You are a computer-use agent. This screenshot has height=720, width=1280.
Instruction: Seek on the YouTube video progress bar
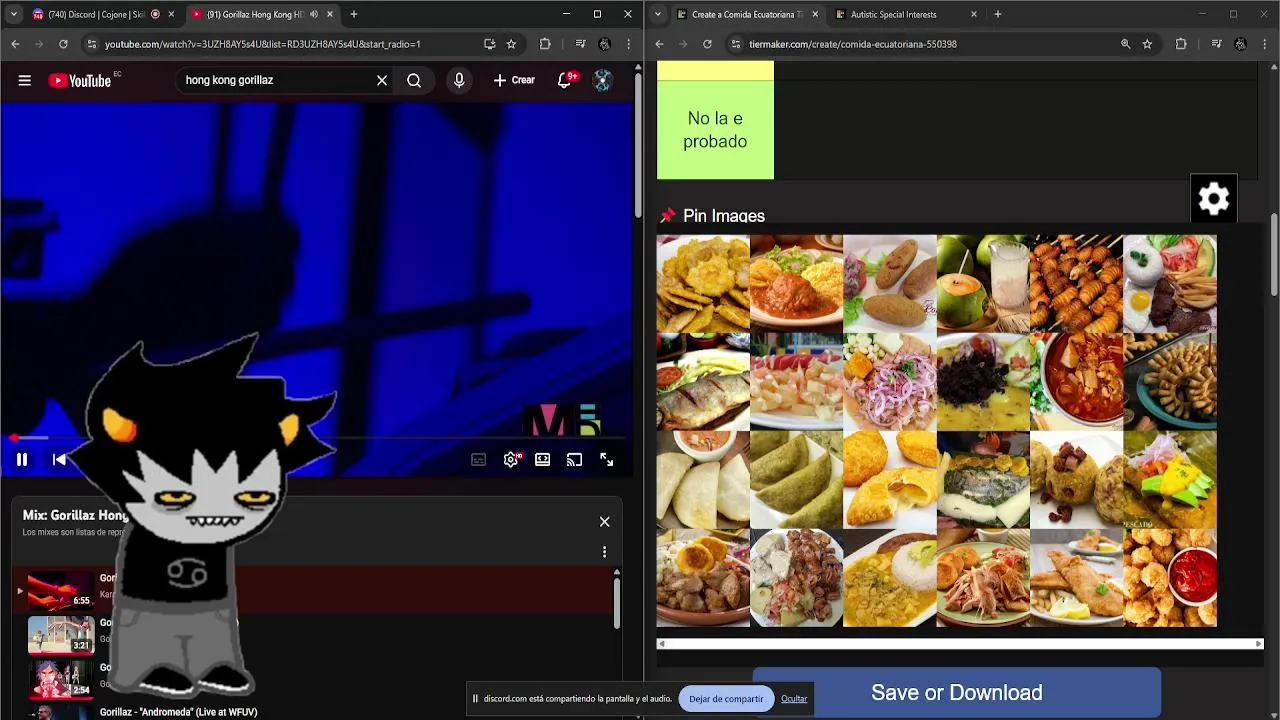316,438
